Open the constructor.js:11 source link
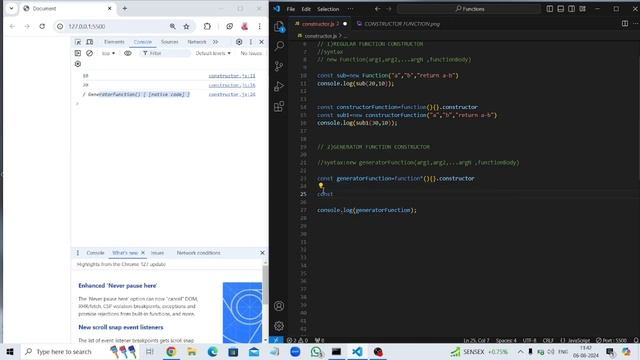The width and height of the screenshot is (640, 360). (232, 76)
